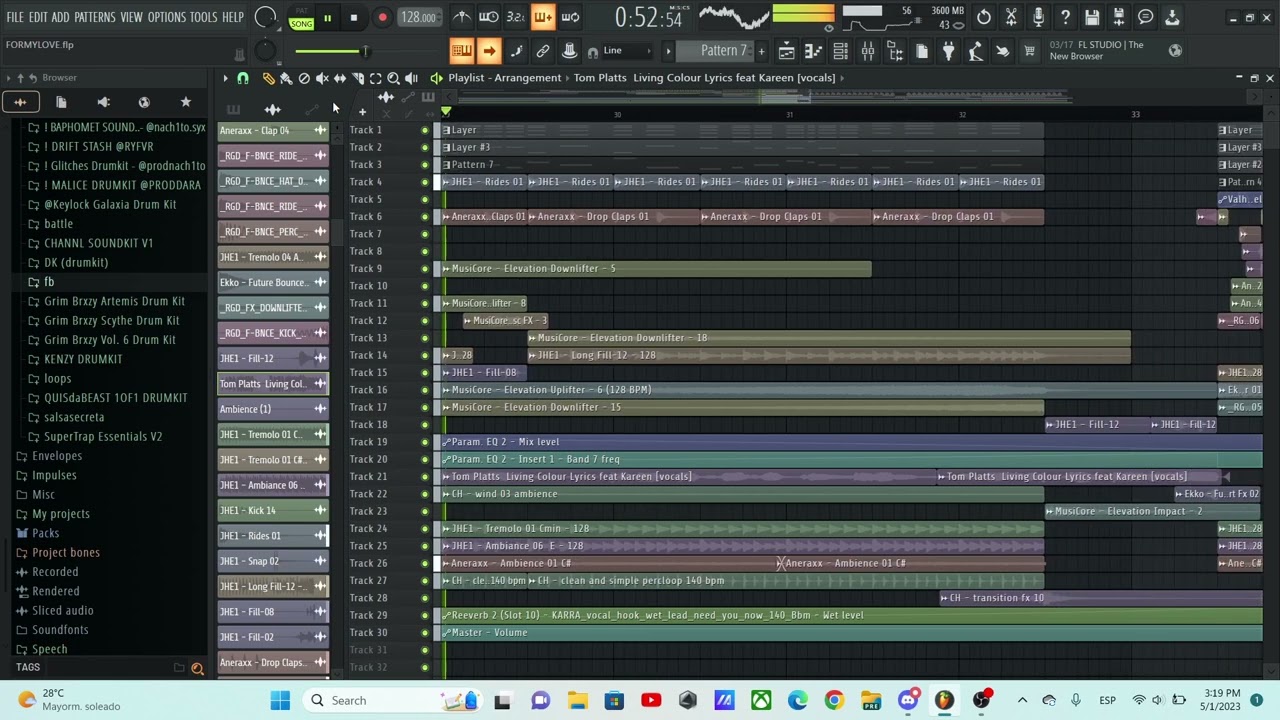Toggle the Playlist snap magnet icon

[x=243, y=78]
